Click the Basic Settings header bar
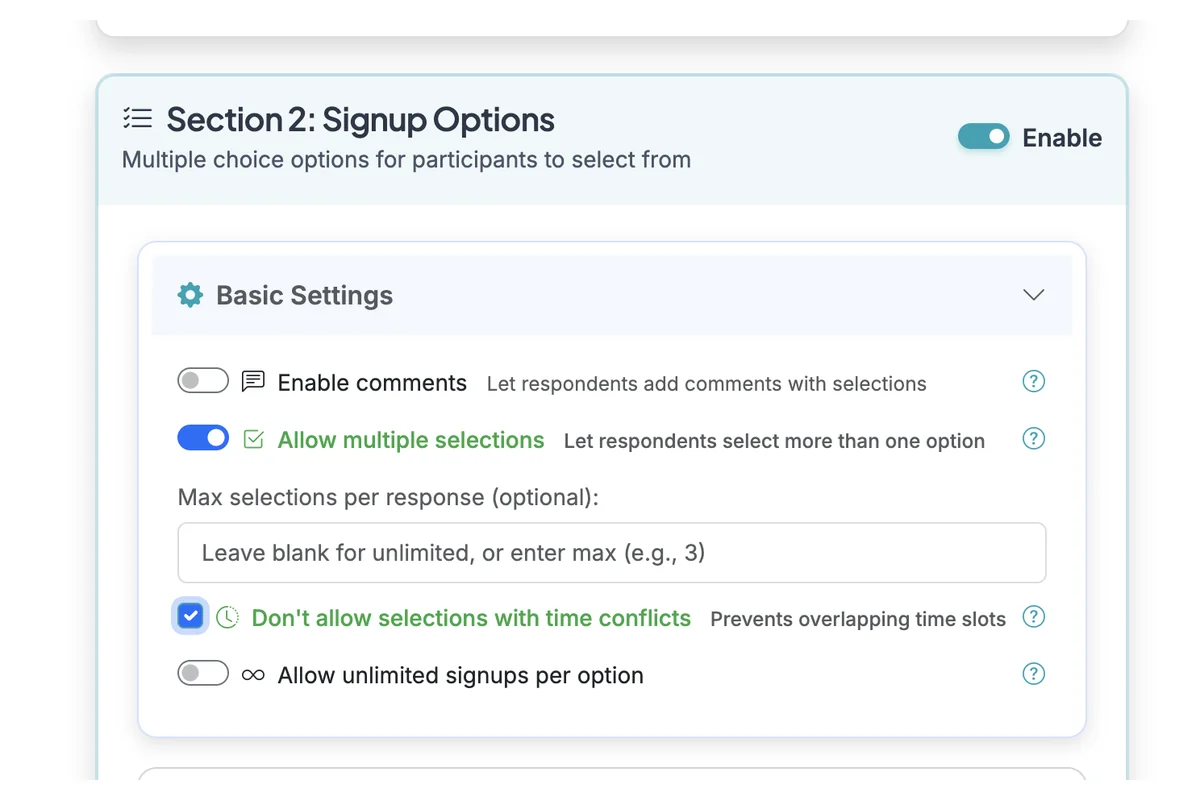1200x800 pixels. 611,295
